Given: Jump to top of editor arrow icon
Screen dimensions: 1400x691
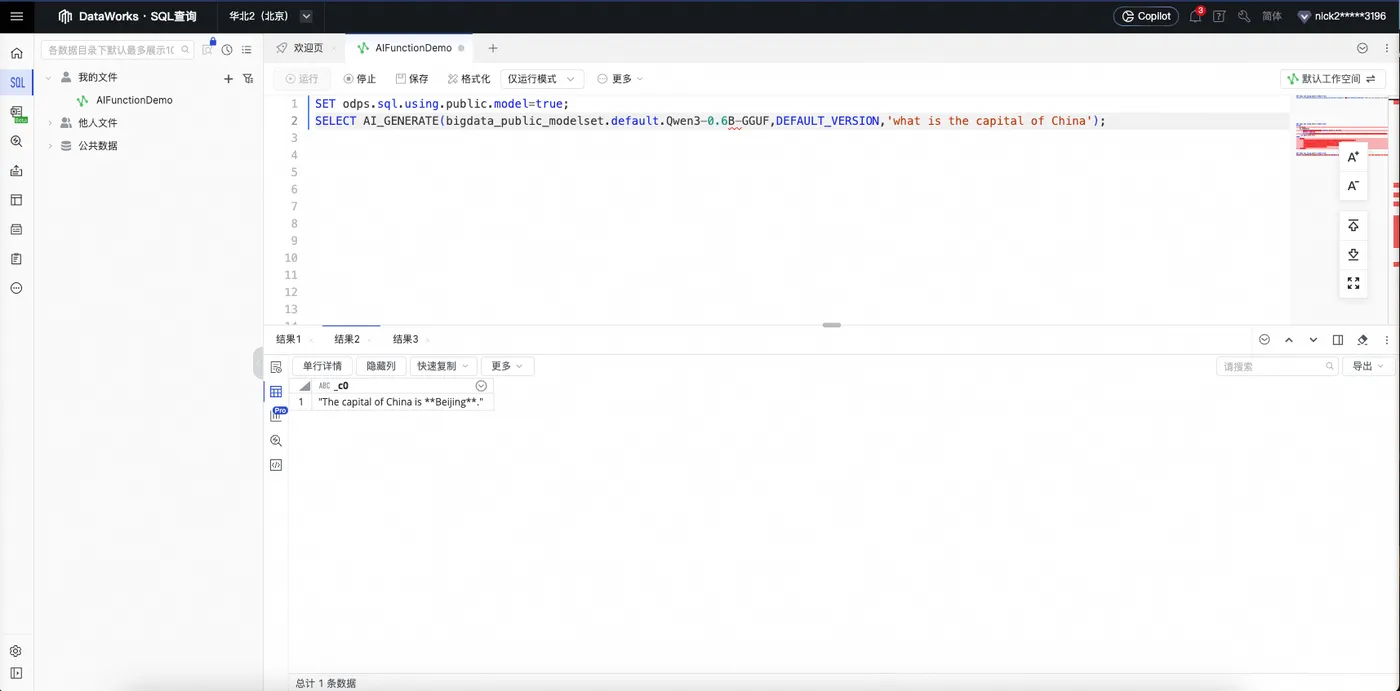Looking at the screenshot, I should click(x=1353, y=225).
